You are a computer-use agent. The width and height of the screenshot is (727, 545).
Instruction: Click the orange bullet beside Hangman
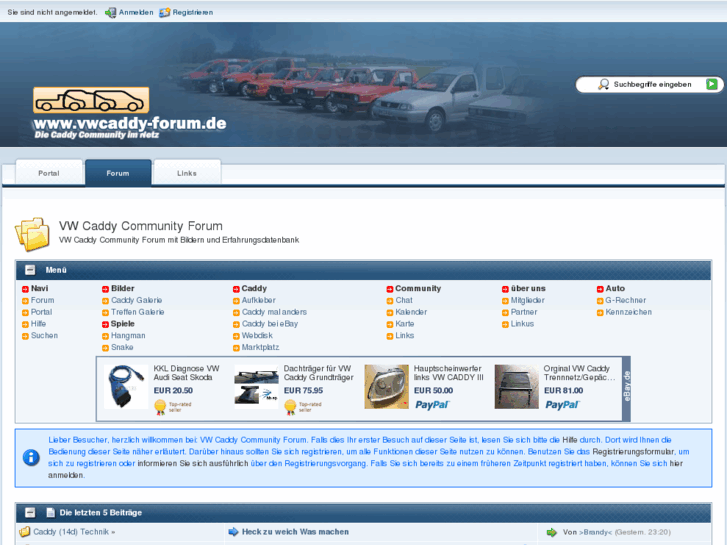coord(105,336)
